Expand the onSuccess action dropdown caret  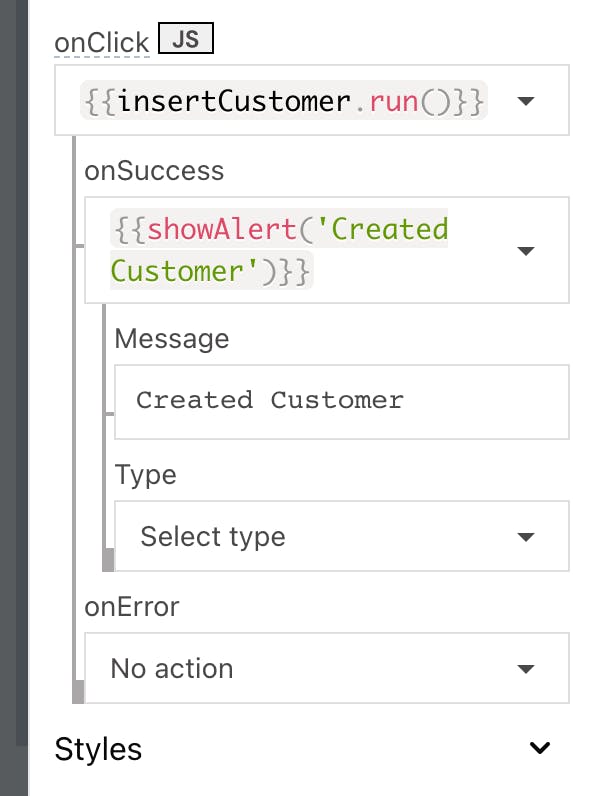tap(526, 250)
